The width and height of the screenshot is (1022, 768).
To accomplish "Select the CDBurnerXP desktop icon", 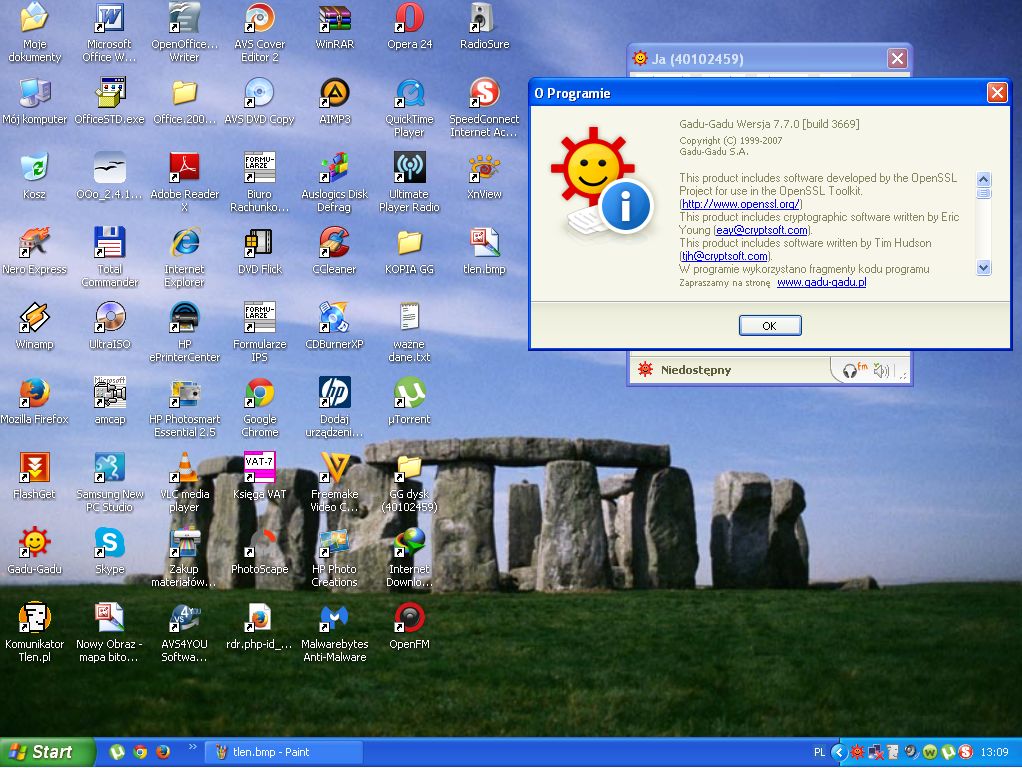I will pos(334,326).
